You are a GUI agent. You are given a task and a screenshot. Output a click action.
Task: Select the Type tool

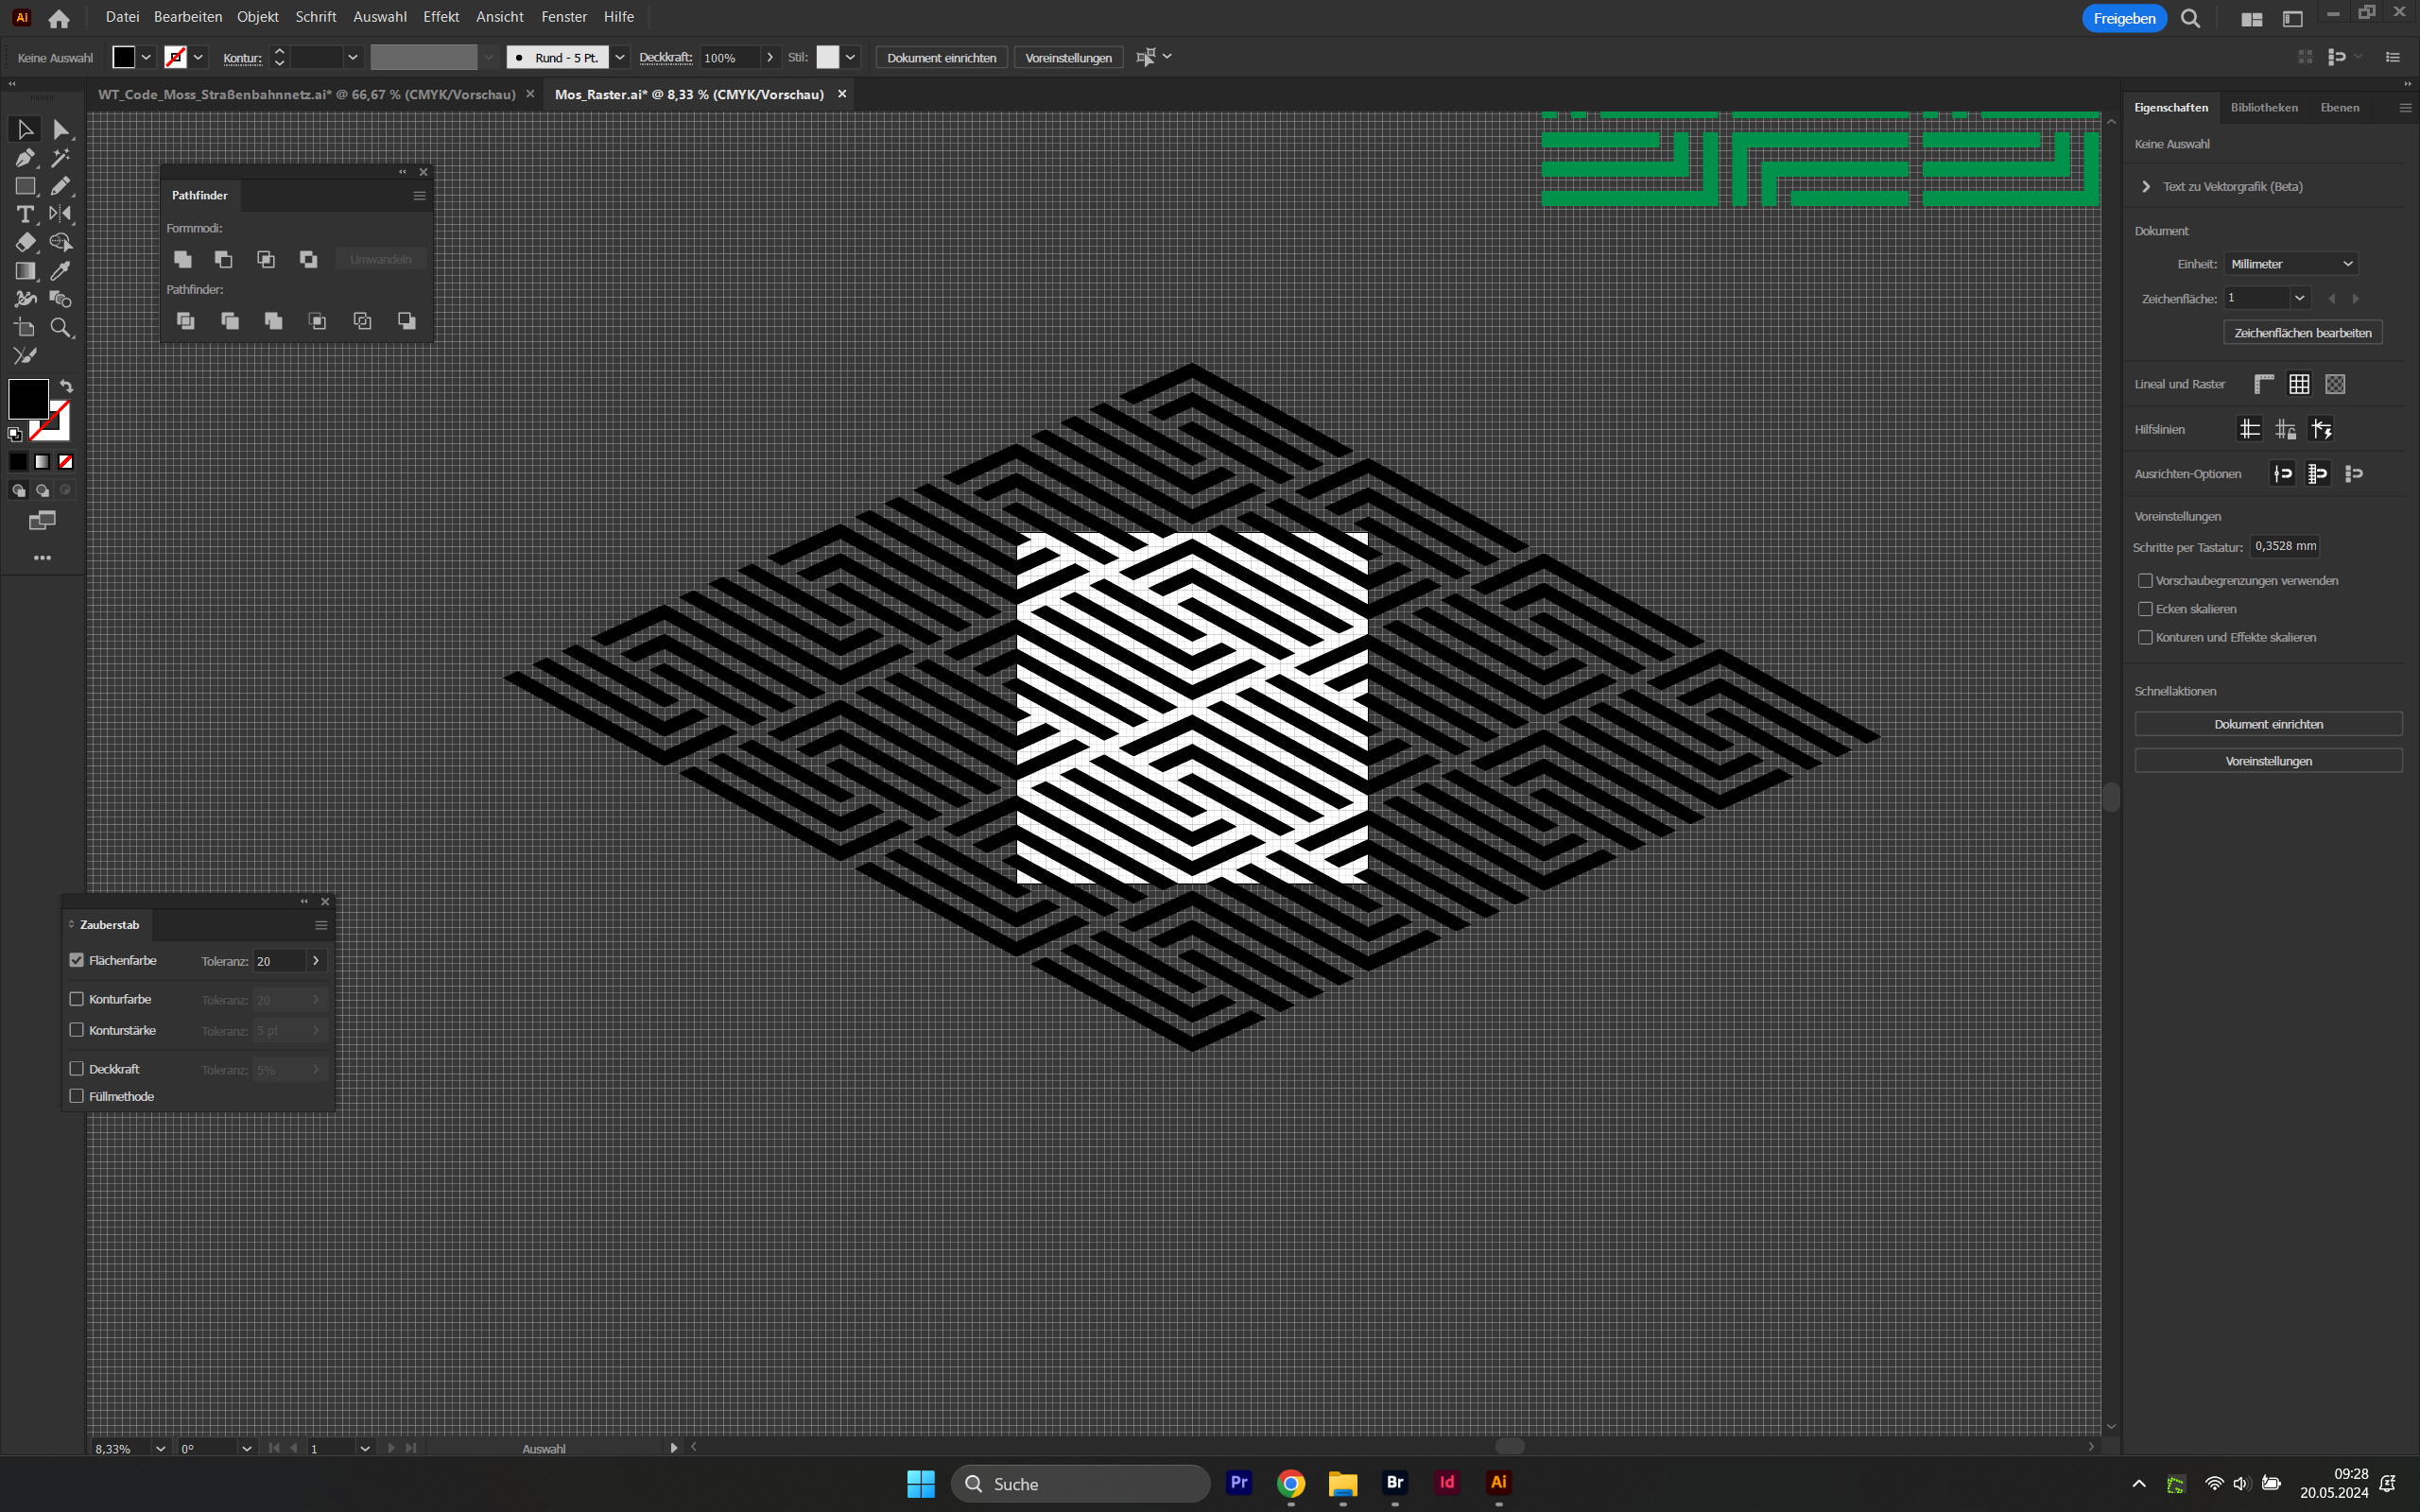[25, 214]
